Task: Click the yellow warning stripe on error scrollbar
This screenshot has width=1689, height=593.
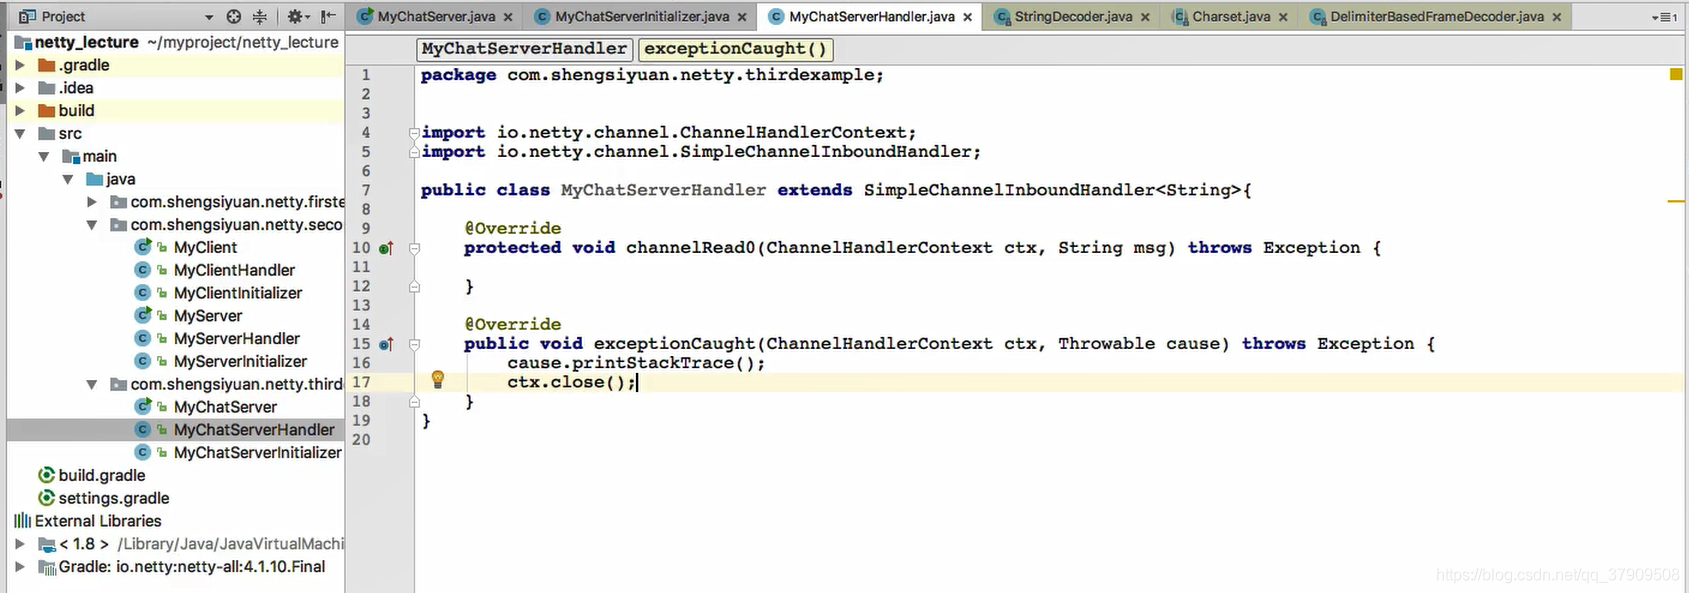Action: click(1676, 202)
